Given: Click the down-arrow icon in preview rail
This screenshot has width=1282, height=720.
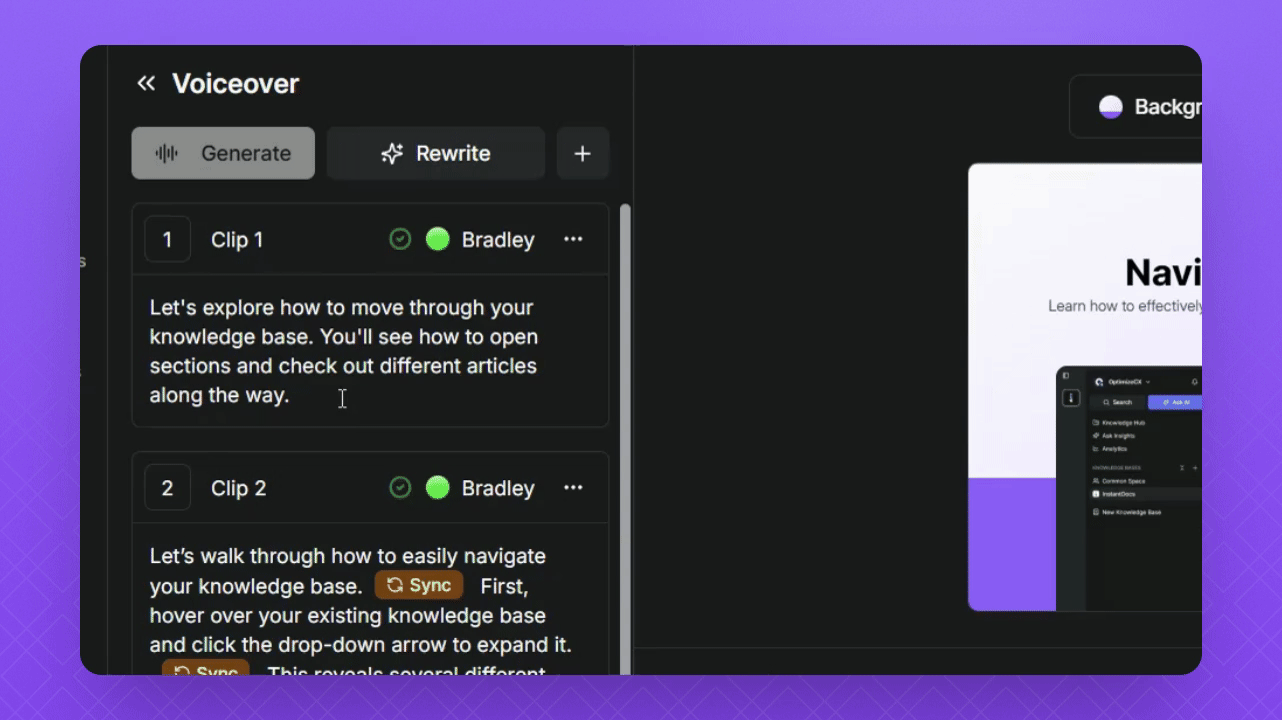Looking at the screenshot, I should 1071,398.
